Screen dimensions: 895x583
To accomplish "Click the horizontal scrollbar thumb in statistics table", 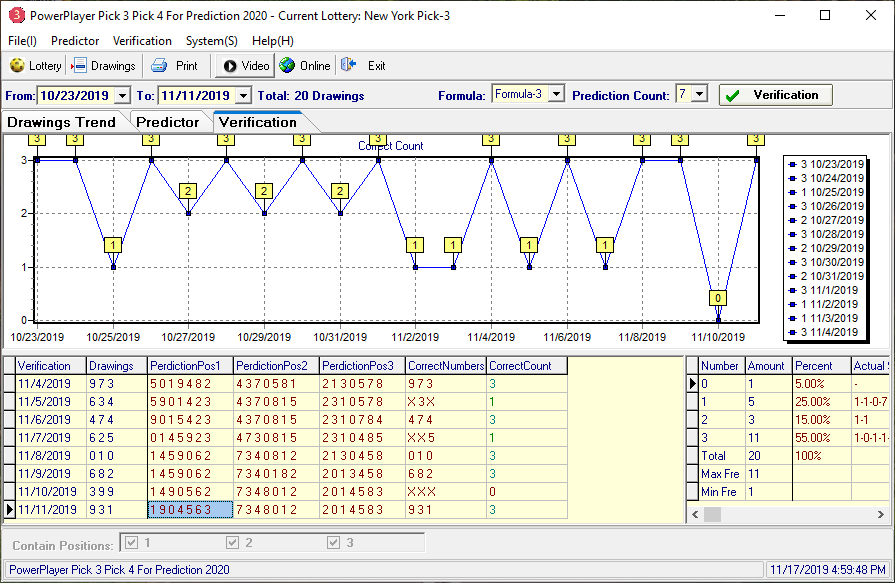I will pyautogui.click(x=712, y=514).
